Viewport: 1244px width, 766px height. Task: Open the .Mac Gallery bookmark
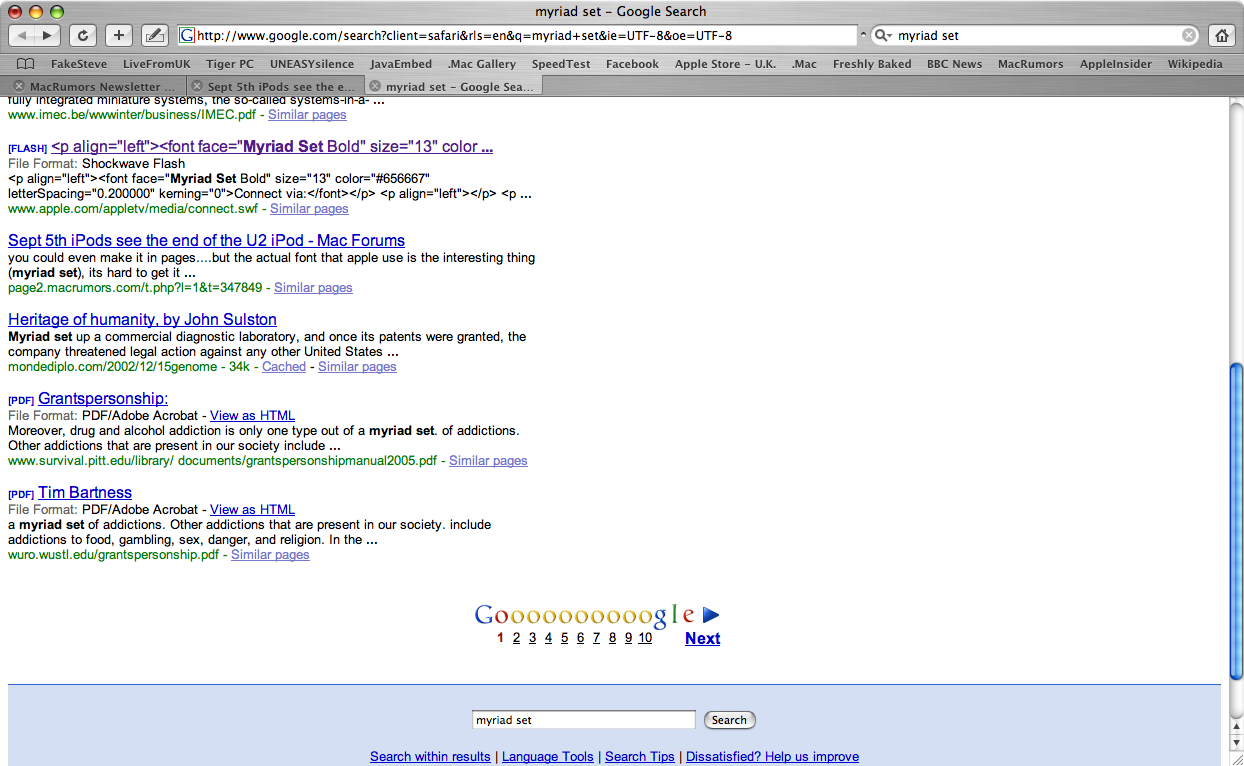pos(482,63)
